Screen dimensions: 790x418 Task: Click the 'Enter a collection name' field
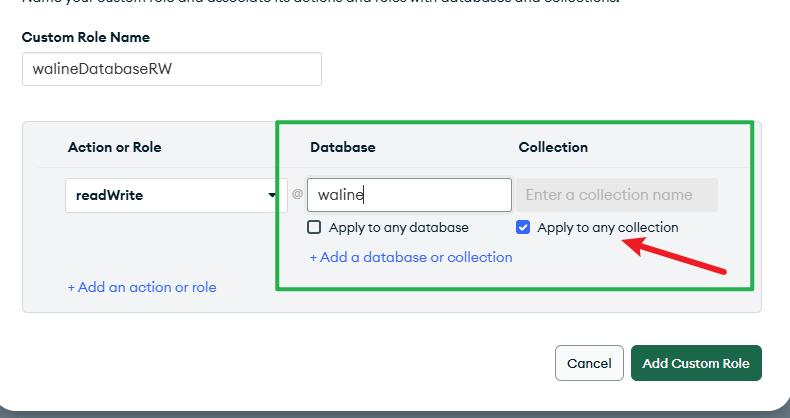pos(616,195)
